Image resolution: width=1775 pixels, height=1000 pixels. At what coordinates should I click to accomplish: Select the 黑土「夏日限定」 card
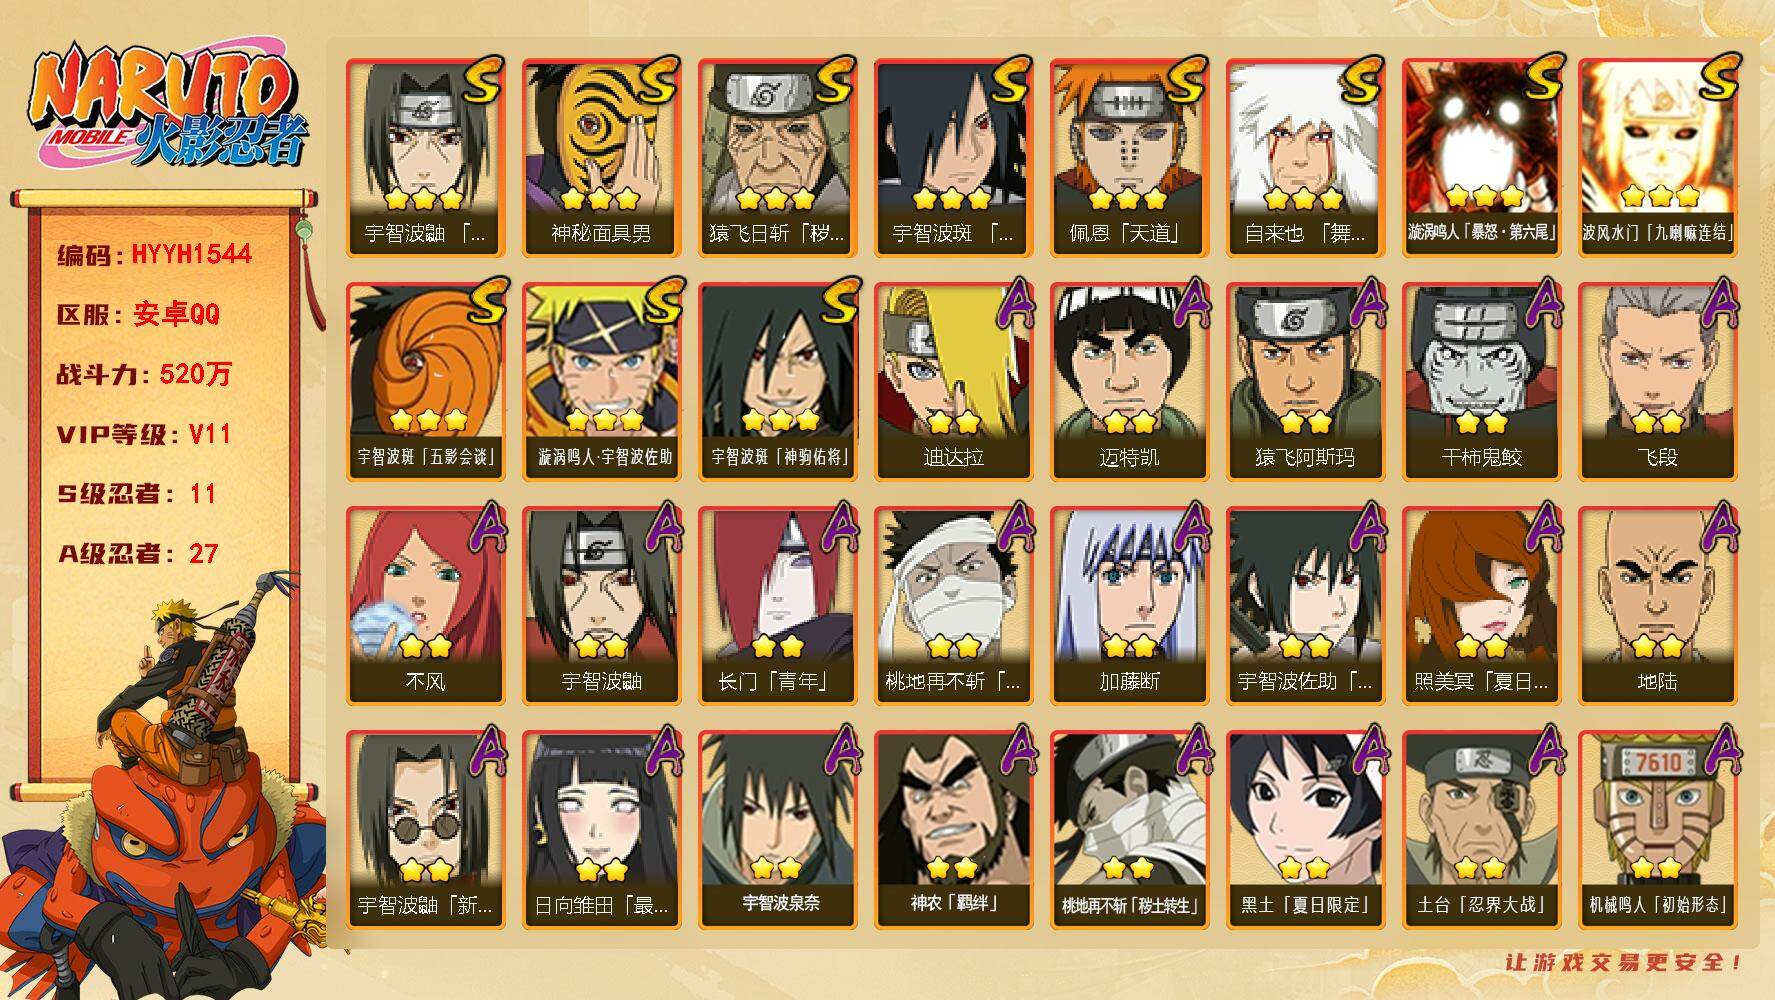(1305, 829)
